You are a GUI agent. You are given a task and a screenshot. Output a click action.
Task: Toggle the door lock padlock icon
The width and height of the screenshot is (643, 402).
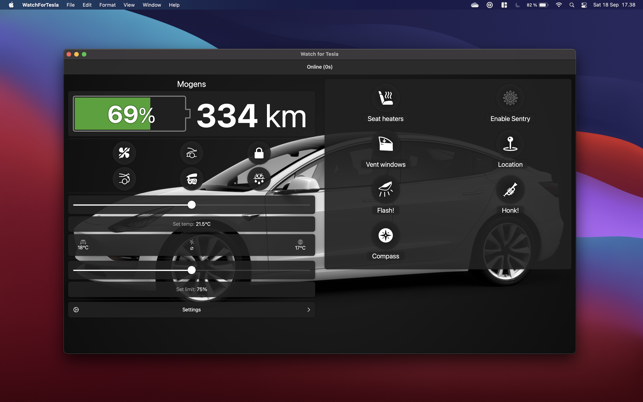click(x=259, y=153)
